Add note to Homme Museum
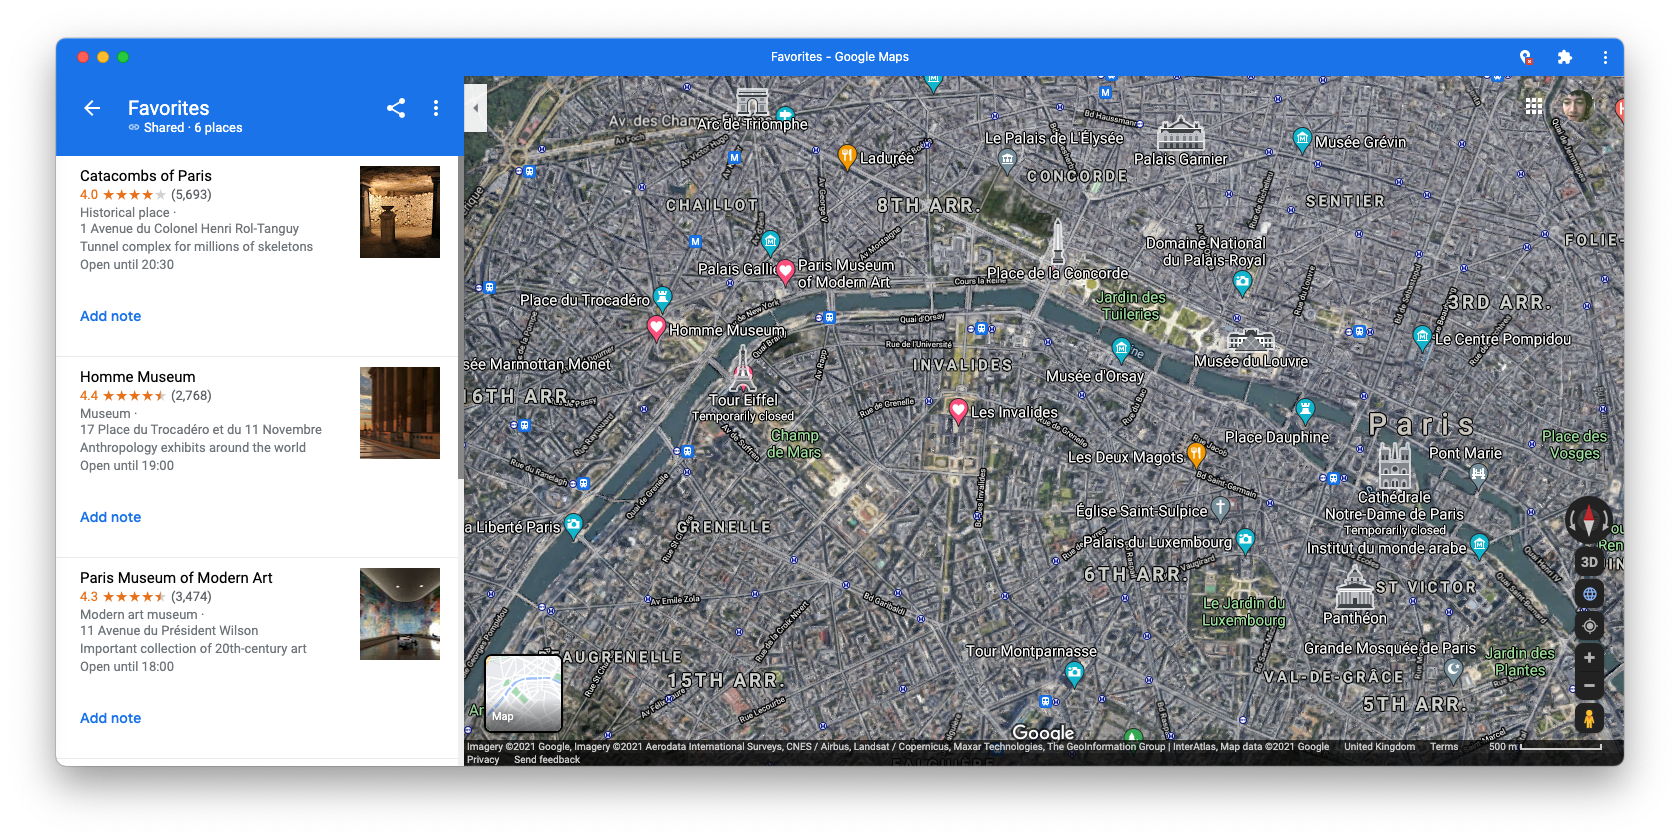Image resolution: width=1680 pixels, height=840 pixels. (x=110, y=517)
